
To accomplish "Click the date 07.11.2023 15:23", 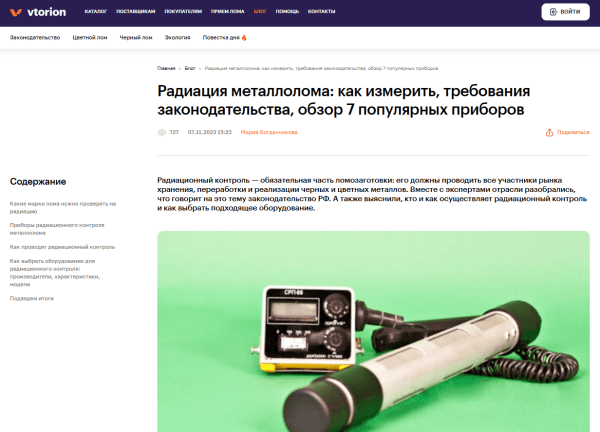I will pyautogui.click(x=210, y=132).
